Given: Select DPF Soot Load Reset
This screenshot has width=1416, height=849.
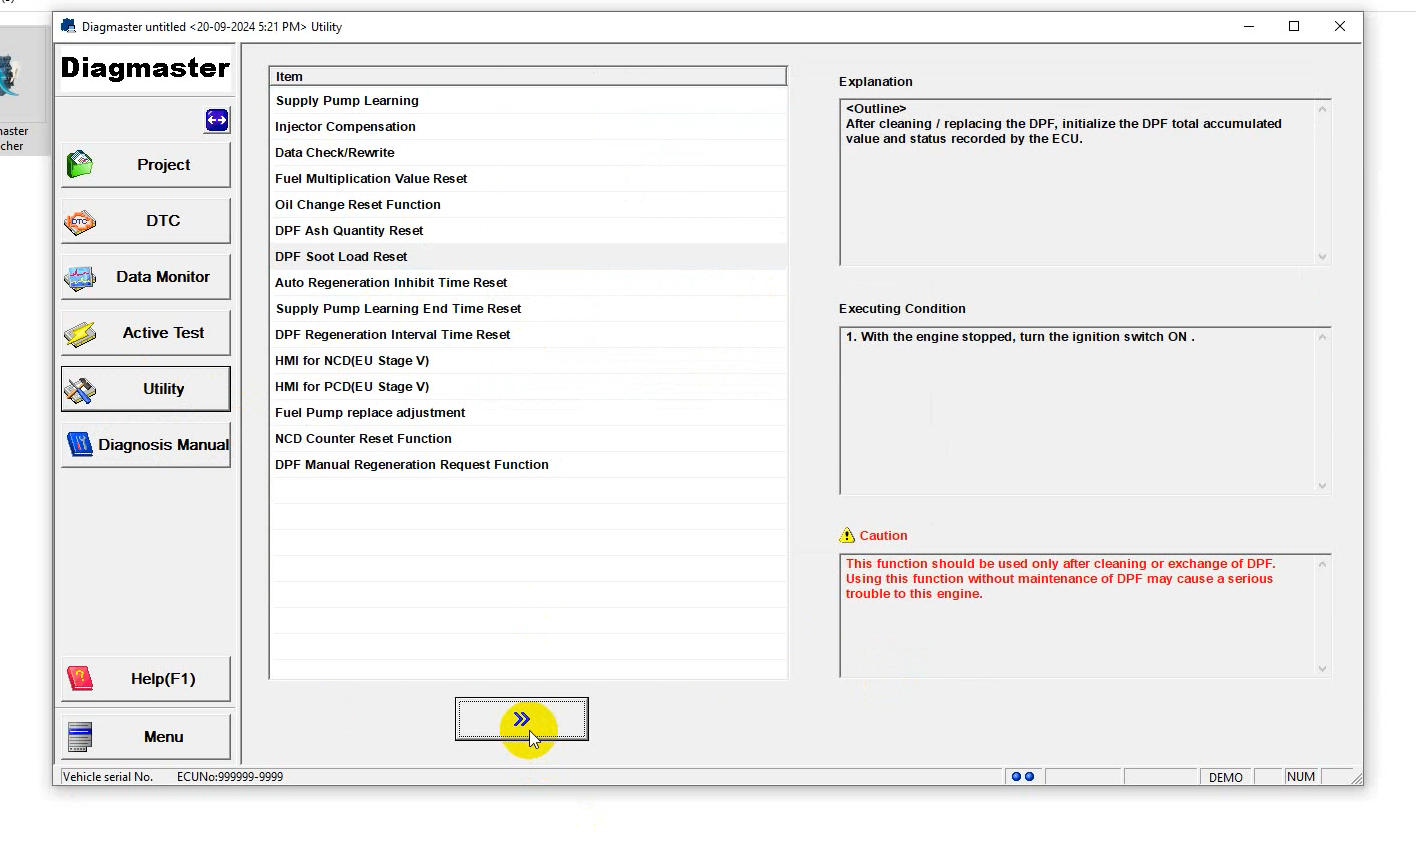Looking at the screenshot, I should [528, 257].
